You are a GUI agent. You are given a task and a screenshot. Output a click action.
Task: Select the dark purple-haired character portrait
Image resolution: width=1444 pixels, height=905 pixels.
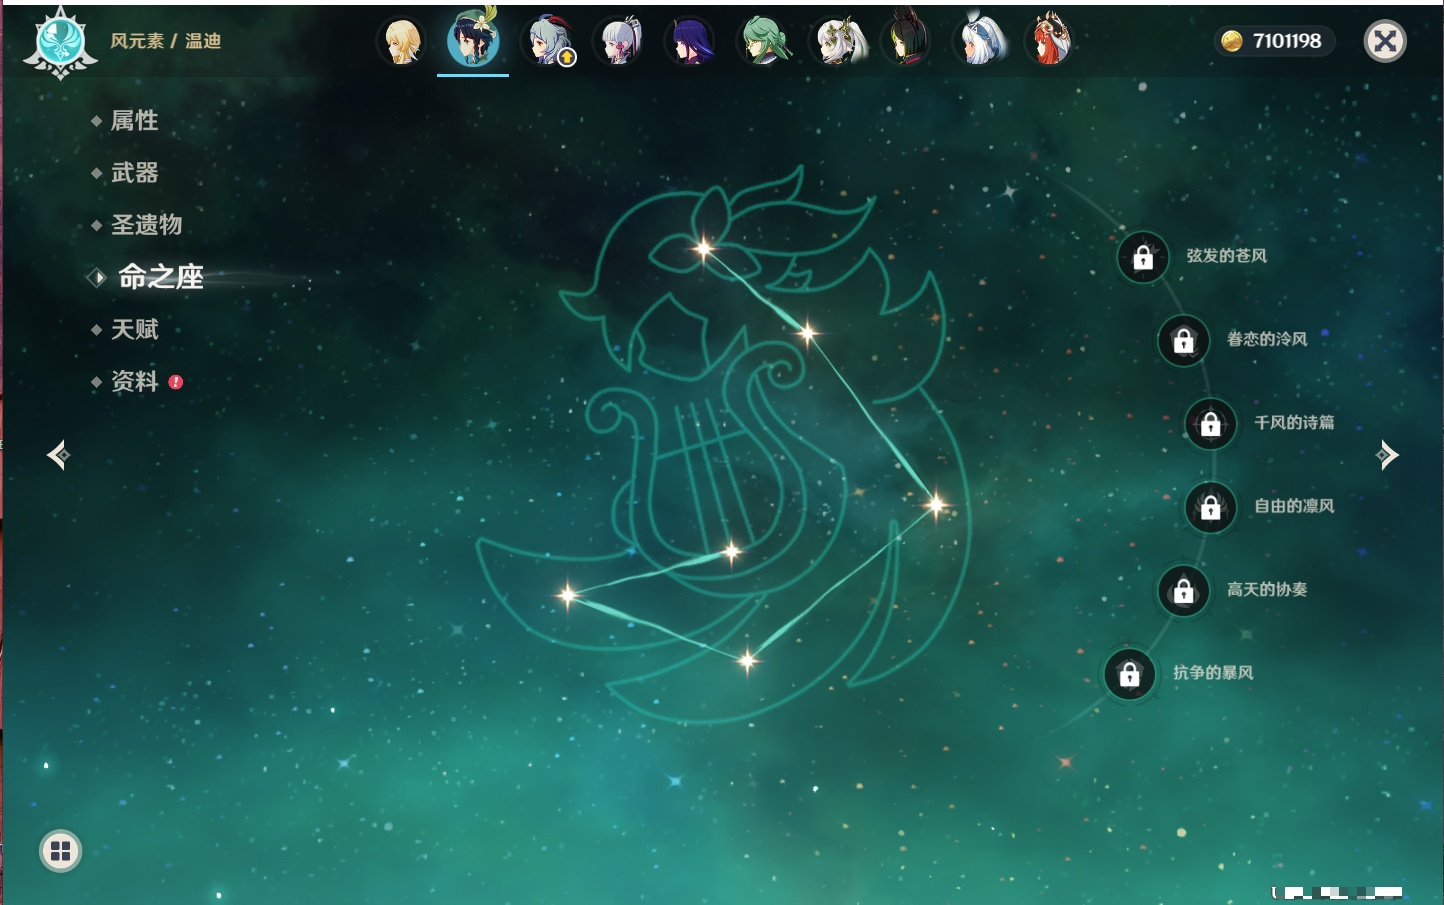pyautogui.click(x=690, y=42)
